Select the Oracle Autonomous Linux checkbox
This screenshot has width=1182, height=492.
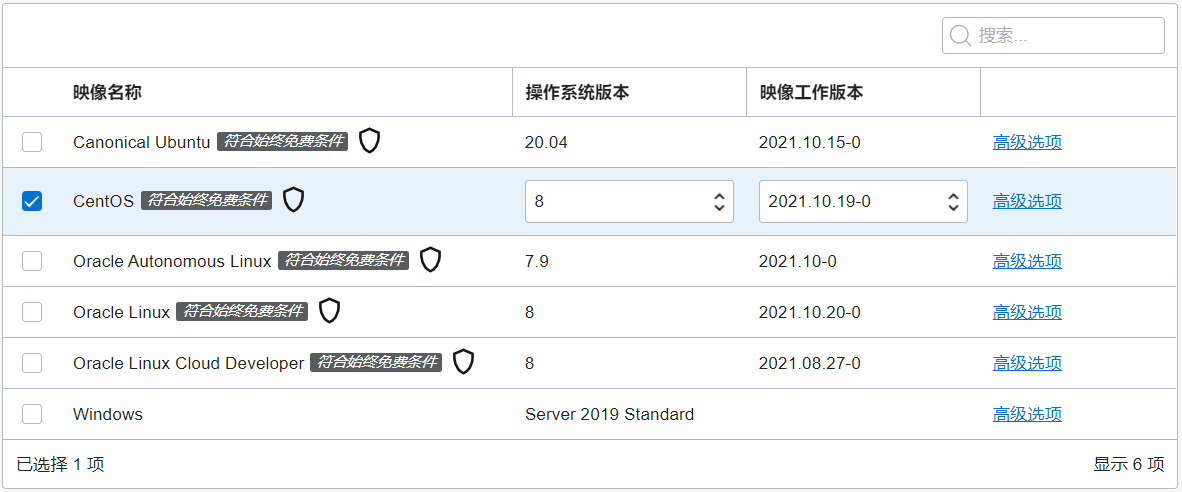pyautogui.click(x=32, y=261)
